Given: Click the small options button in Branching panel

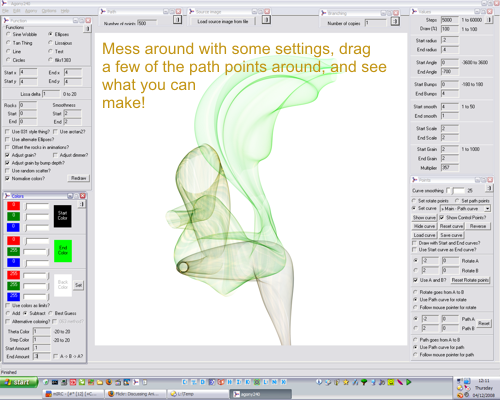Looking at the screenshot, I should pyautogui.click(x=395, y=22).
